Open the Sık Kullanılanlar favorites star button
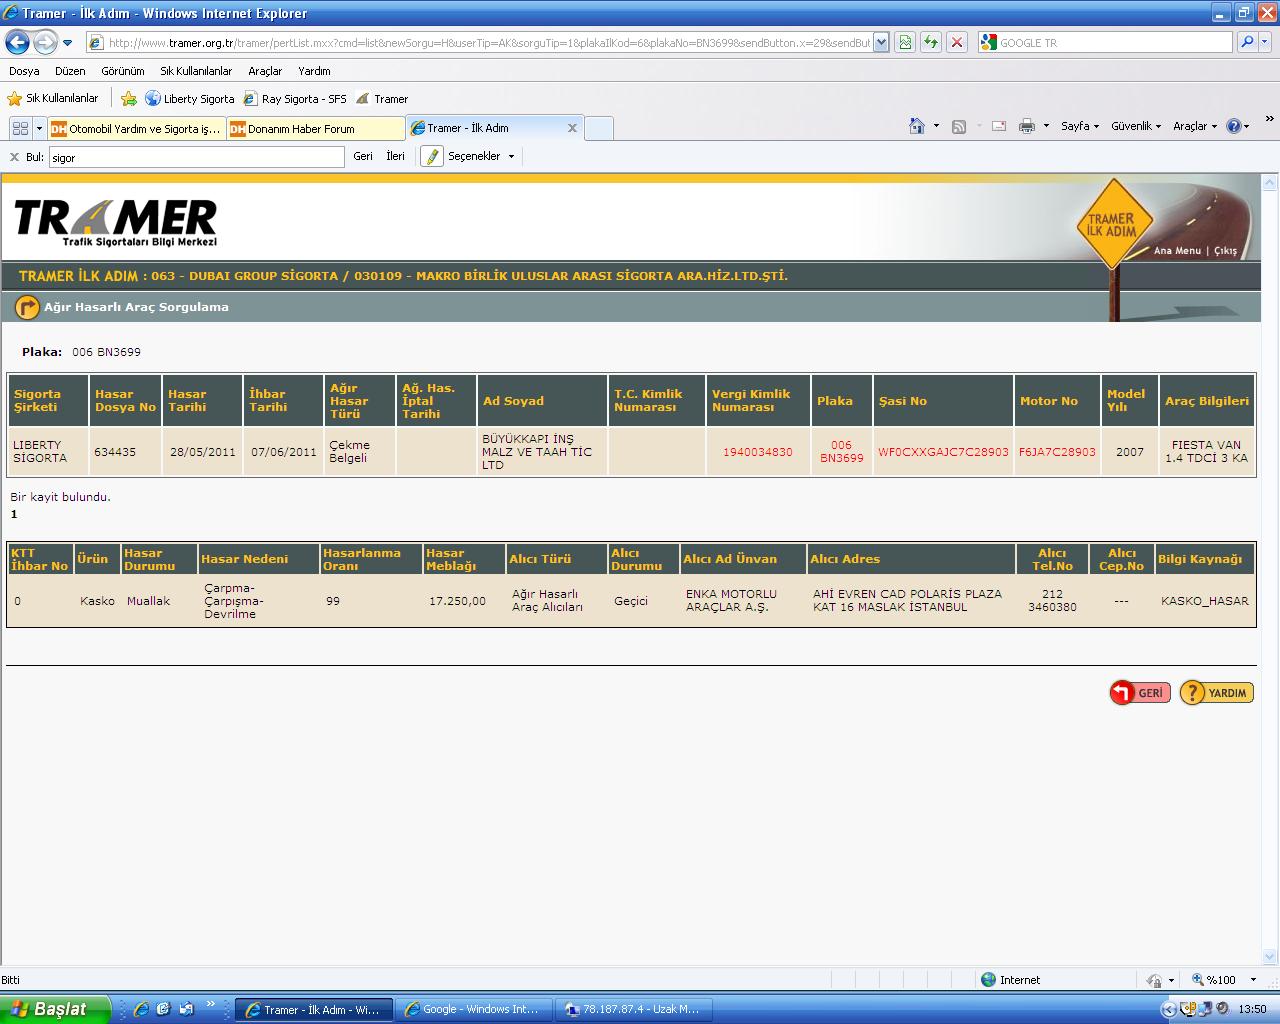The image size is (1280, 1024). click(x=53, y=98)
